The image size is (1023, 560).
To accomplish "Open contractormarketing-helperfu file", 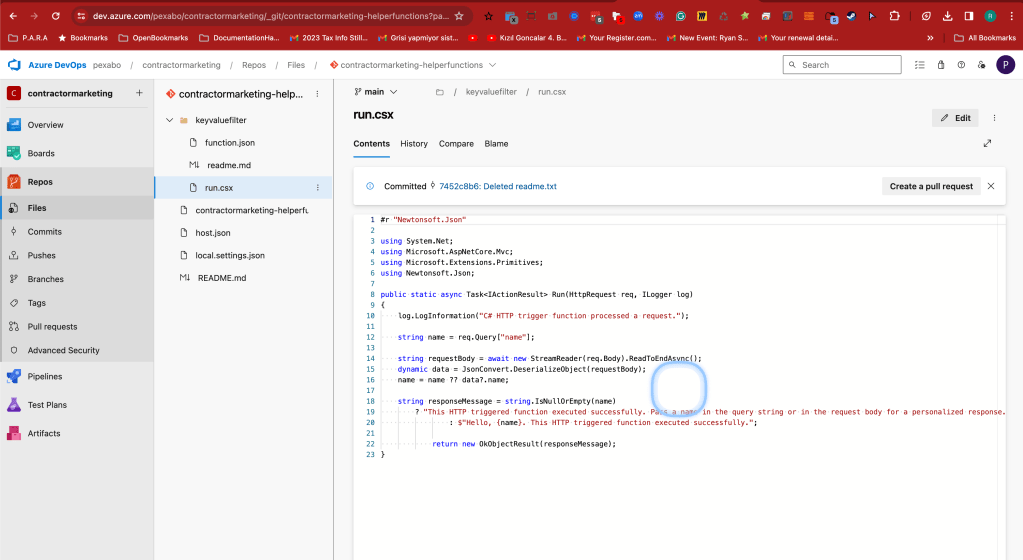I will [x=251, y=210].
